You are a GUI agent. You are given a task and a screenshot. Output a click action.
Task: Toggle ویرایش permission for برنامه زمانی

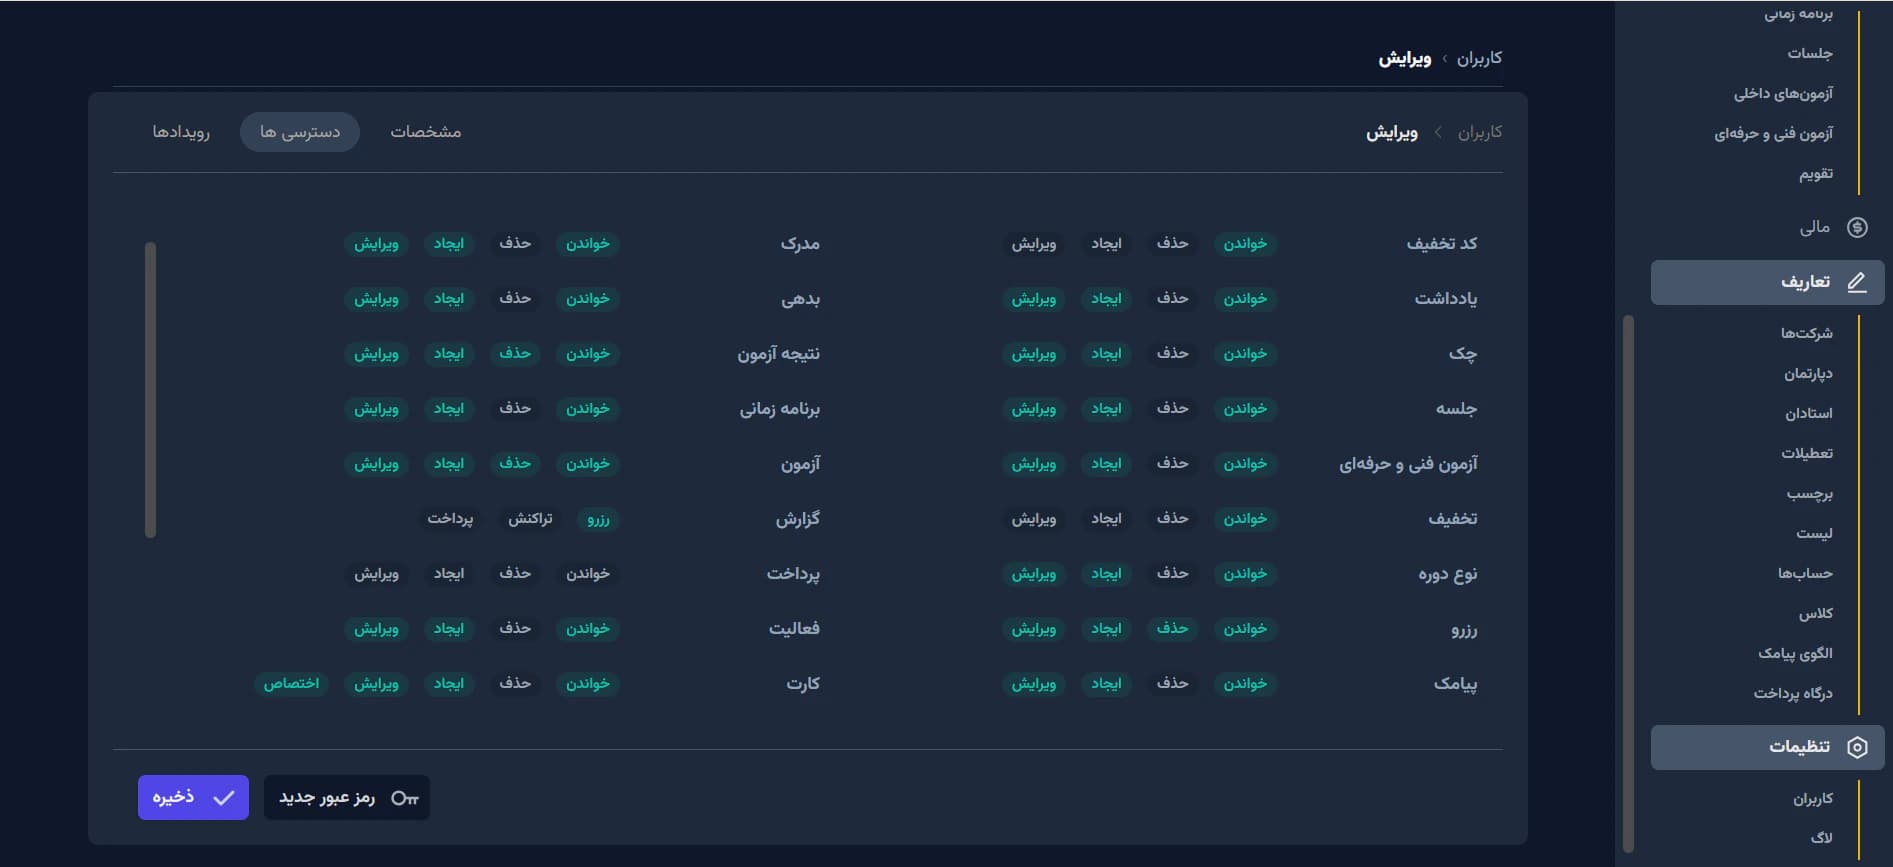pos(376,409)
